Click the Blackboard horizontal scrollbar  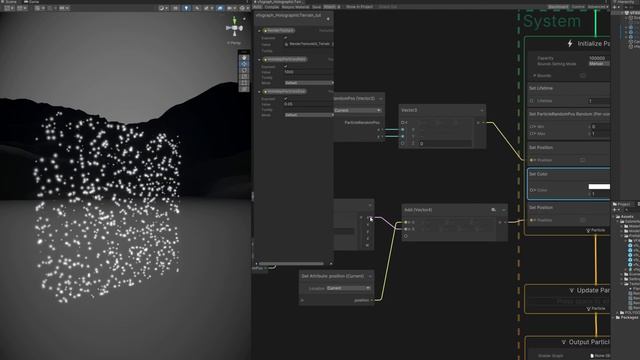[291, 264]
